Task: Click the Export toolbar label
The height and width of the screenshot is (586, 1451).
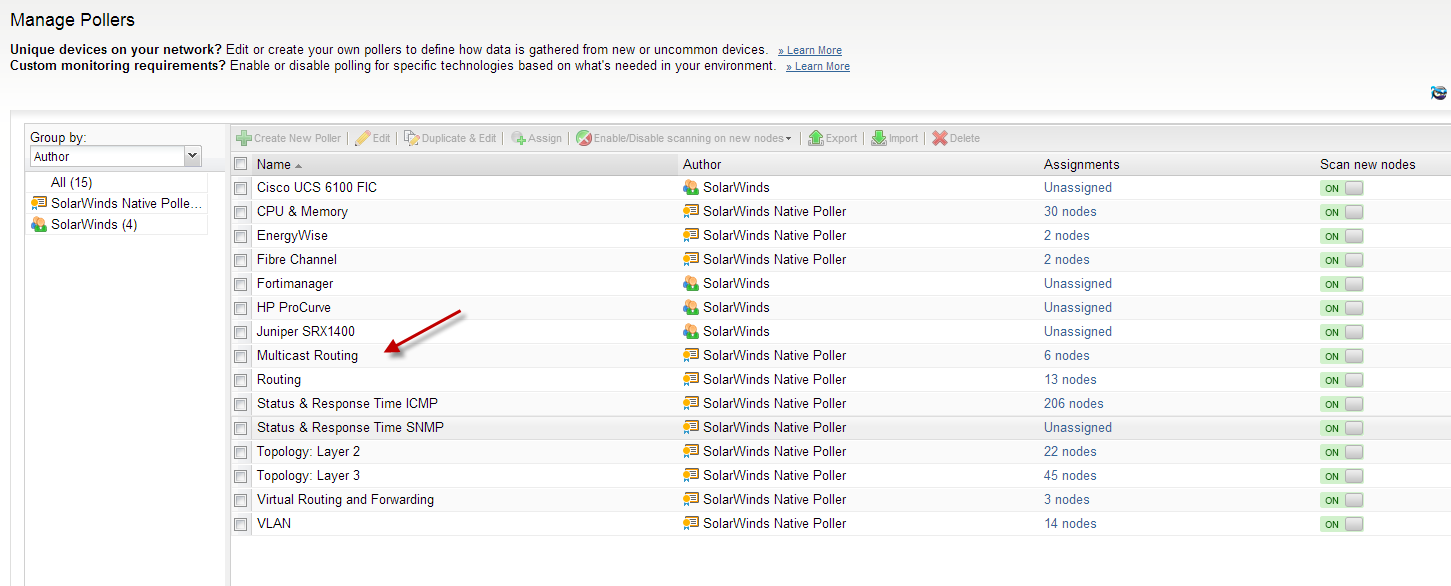Action: tap(841, 138)
